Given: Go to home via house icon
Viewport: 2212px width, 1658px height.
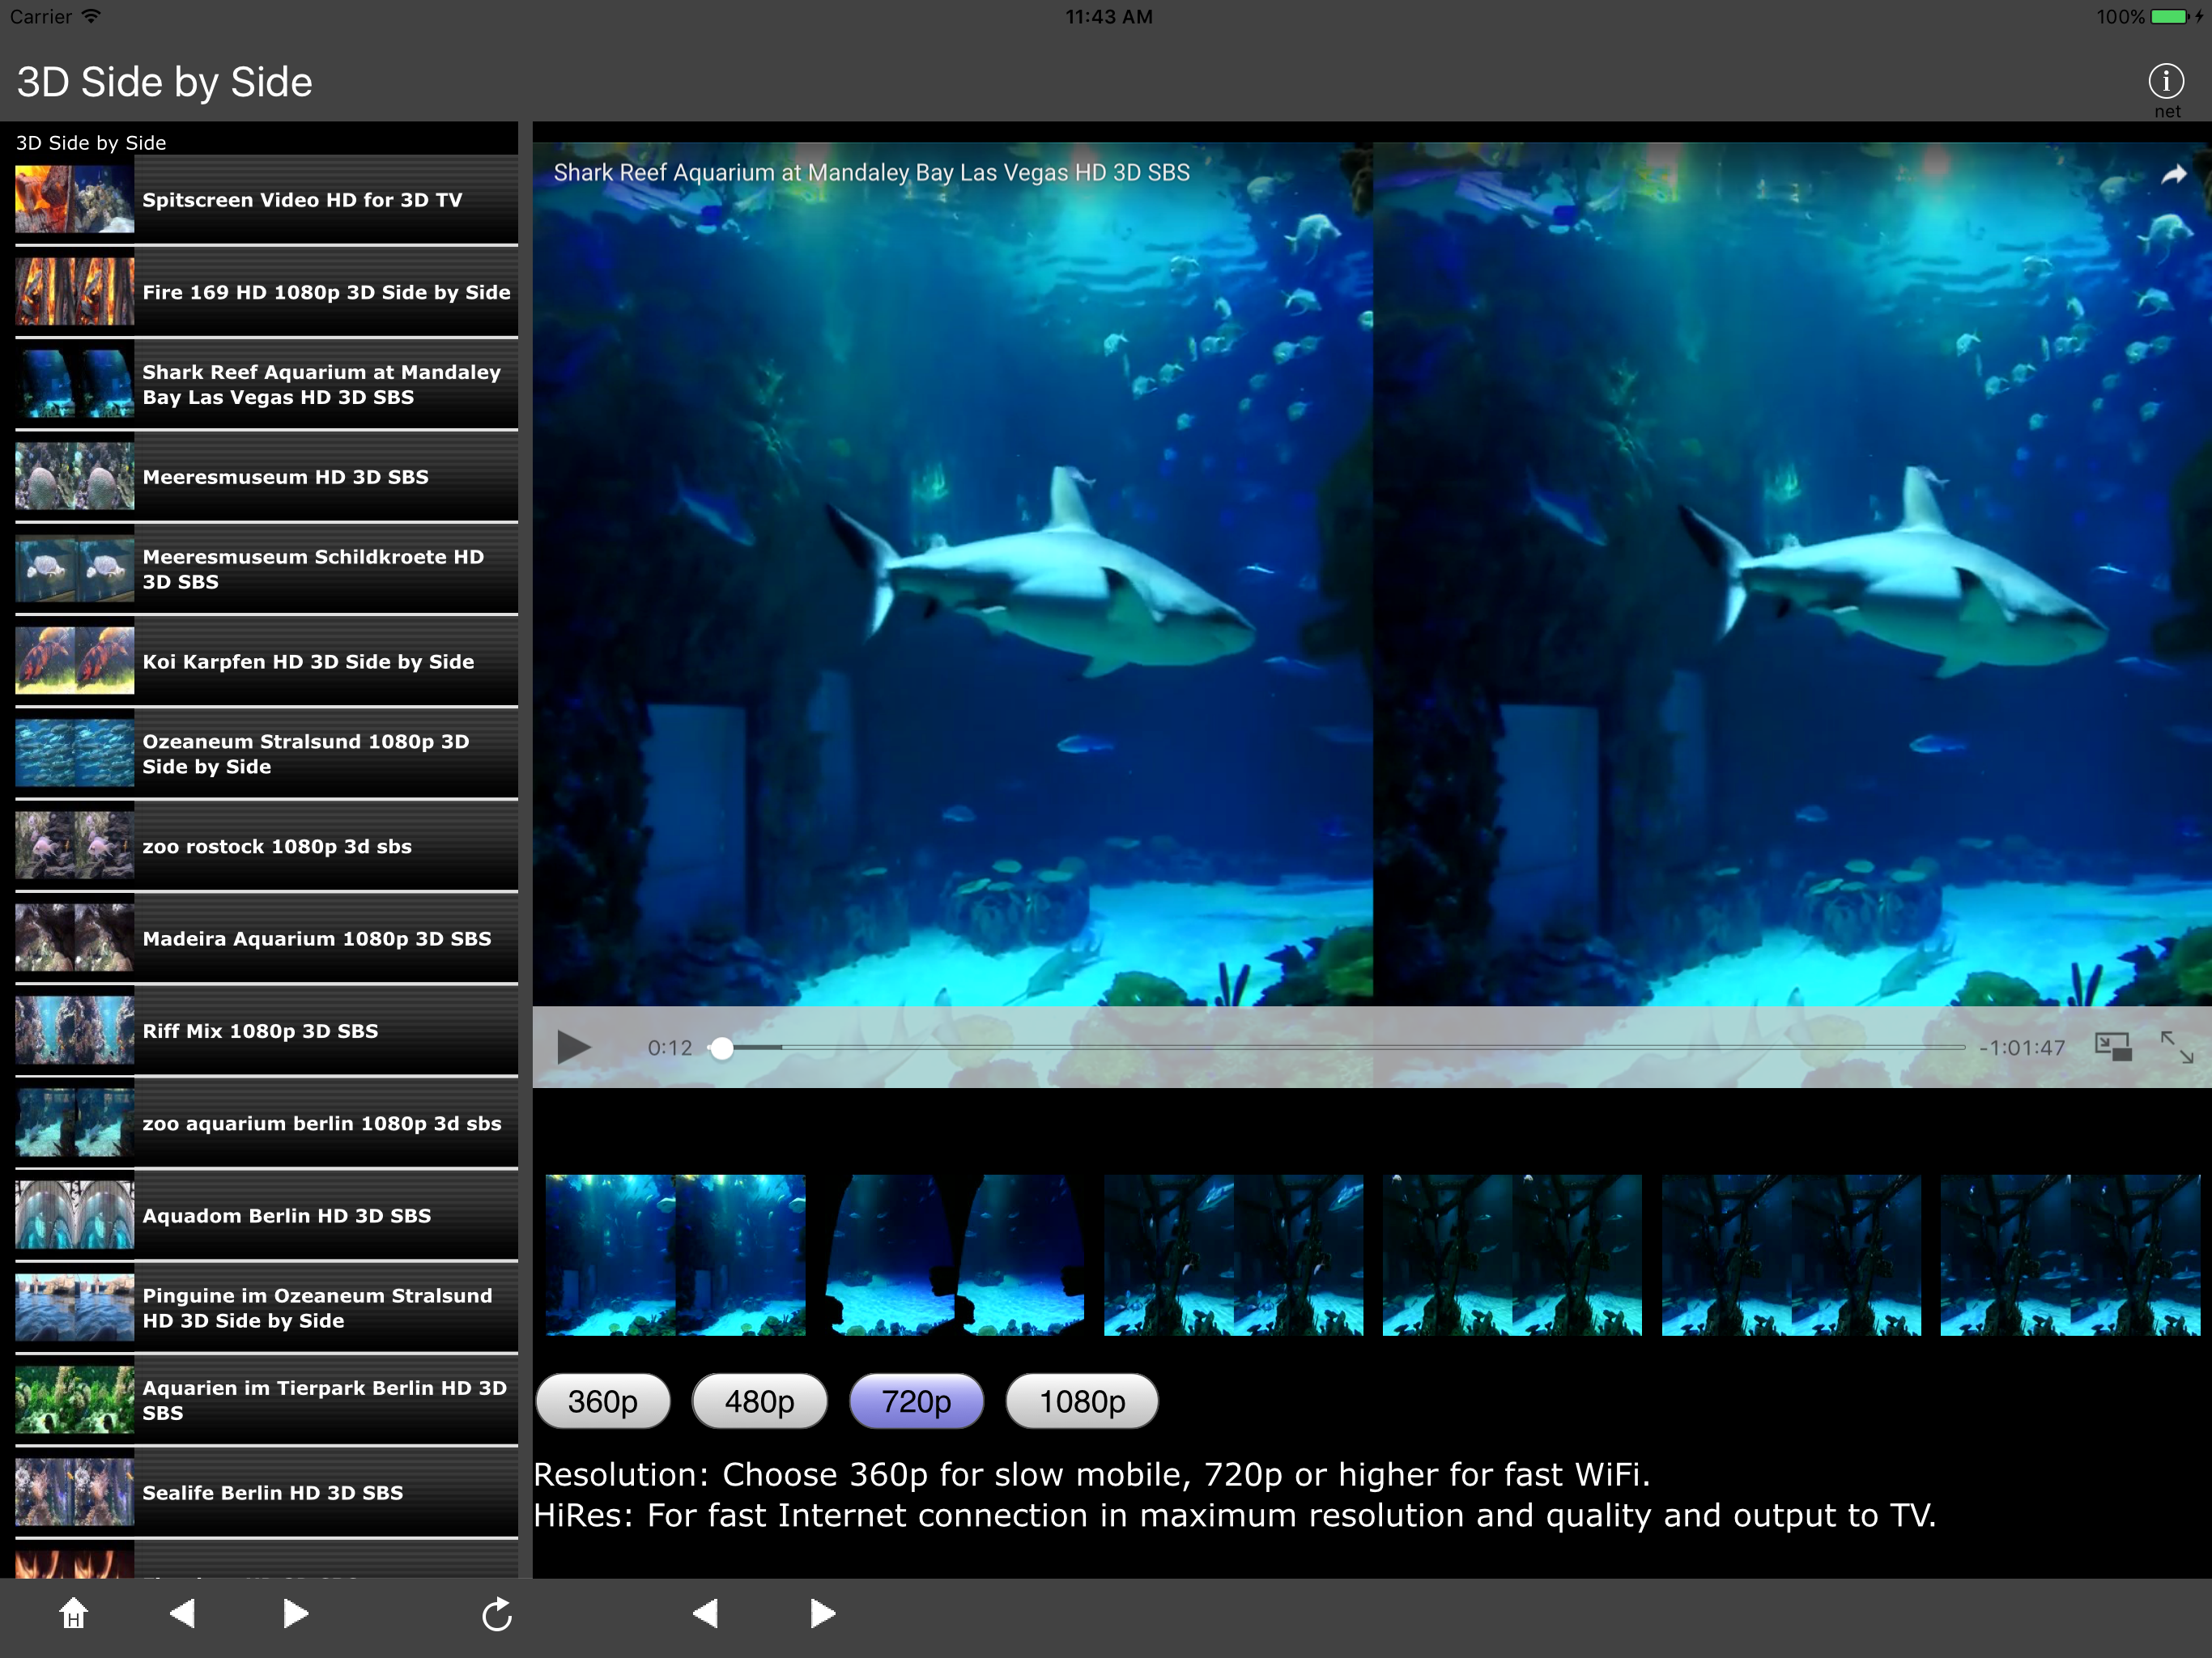Looking at the screenshot, I should click(73, 1613).
